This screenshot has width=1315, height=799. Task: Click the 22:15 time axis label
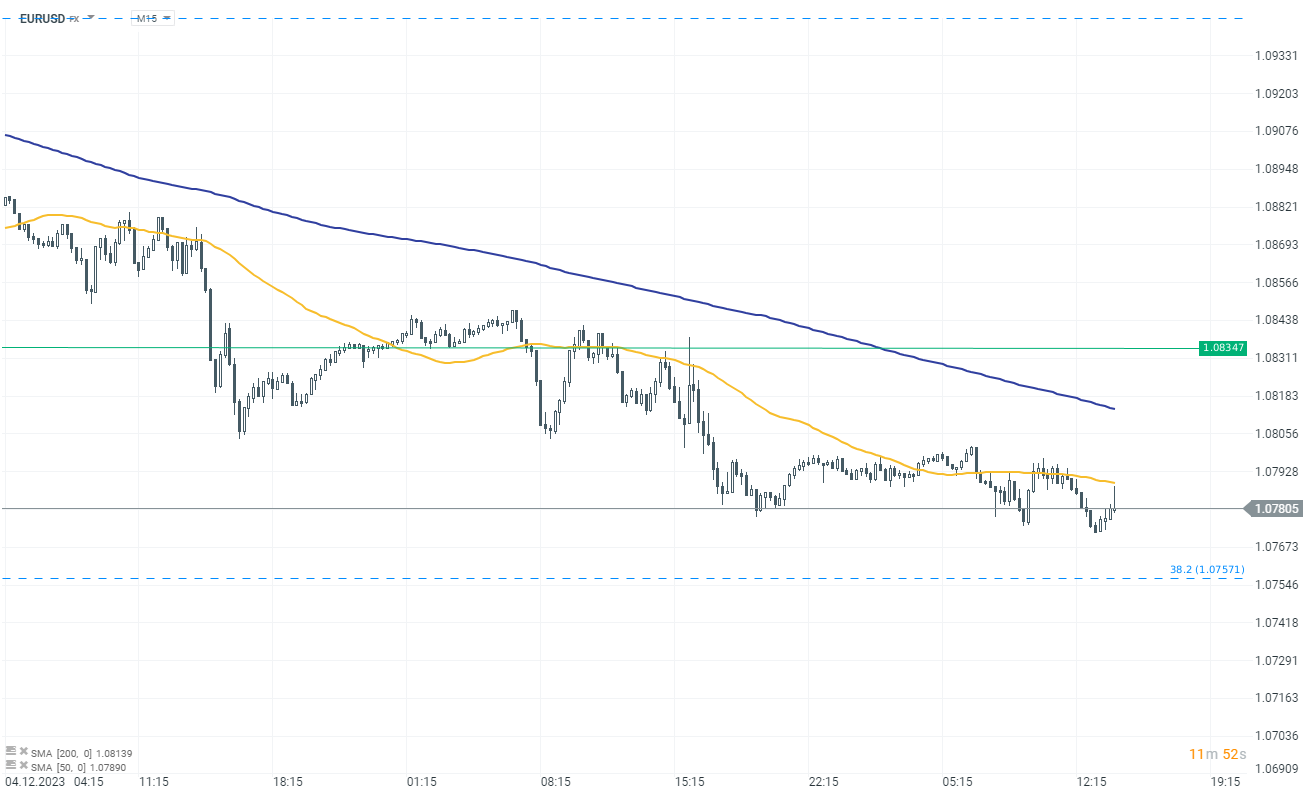(823, 780)
